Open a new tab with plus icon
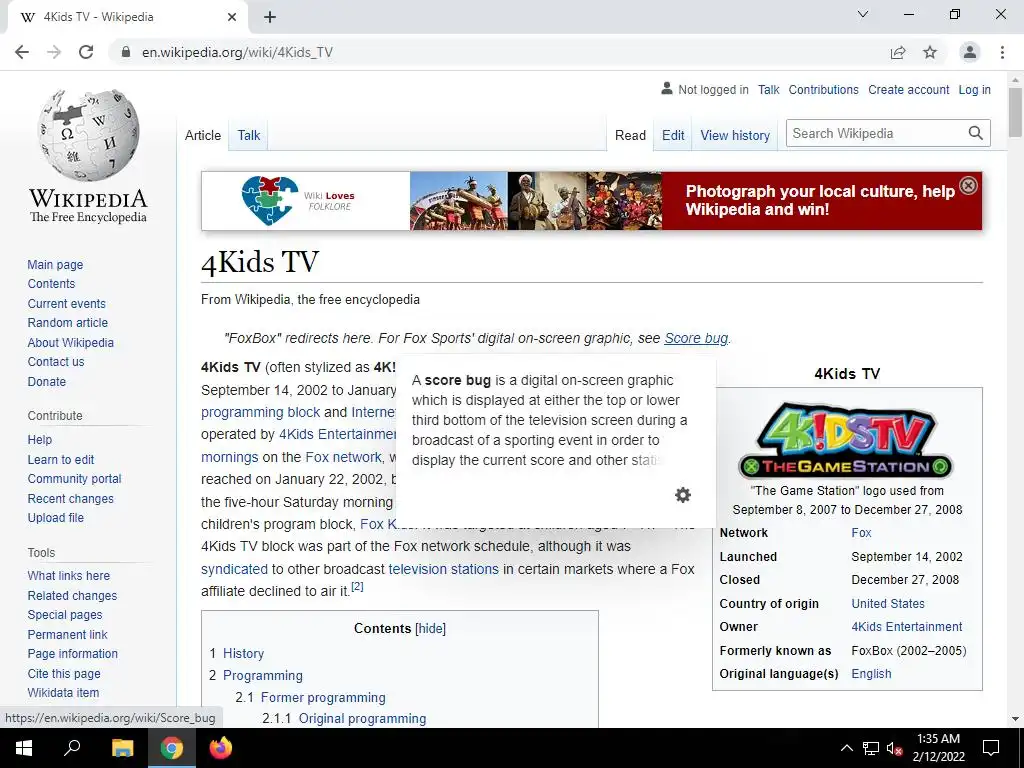 (270, 17)
